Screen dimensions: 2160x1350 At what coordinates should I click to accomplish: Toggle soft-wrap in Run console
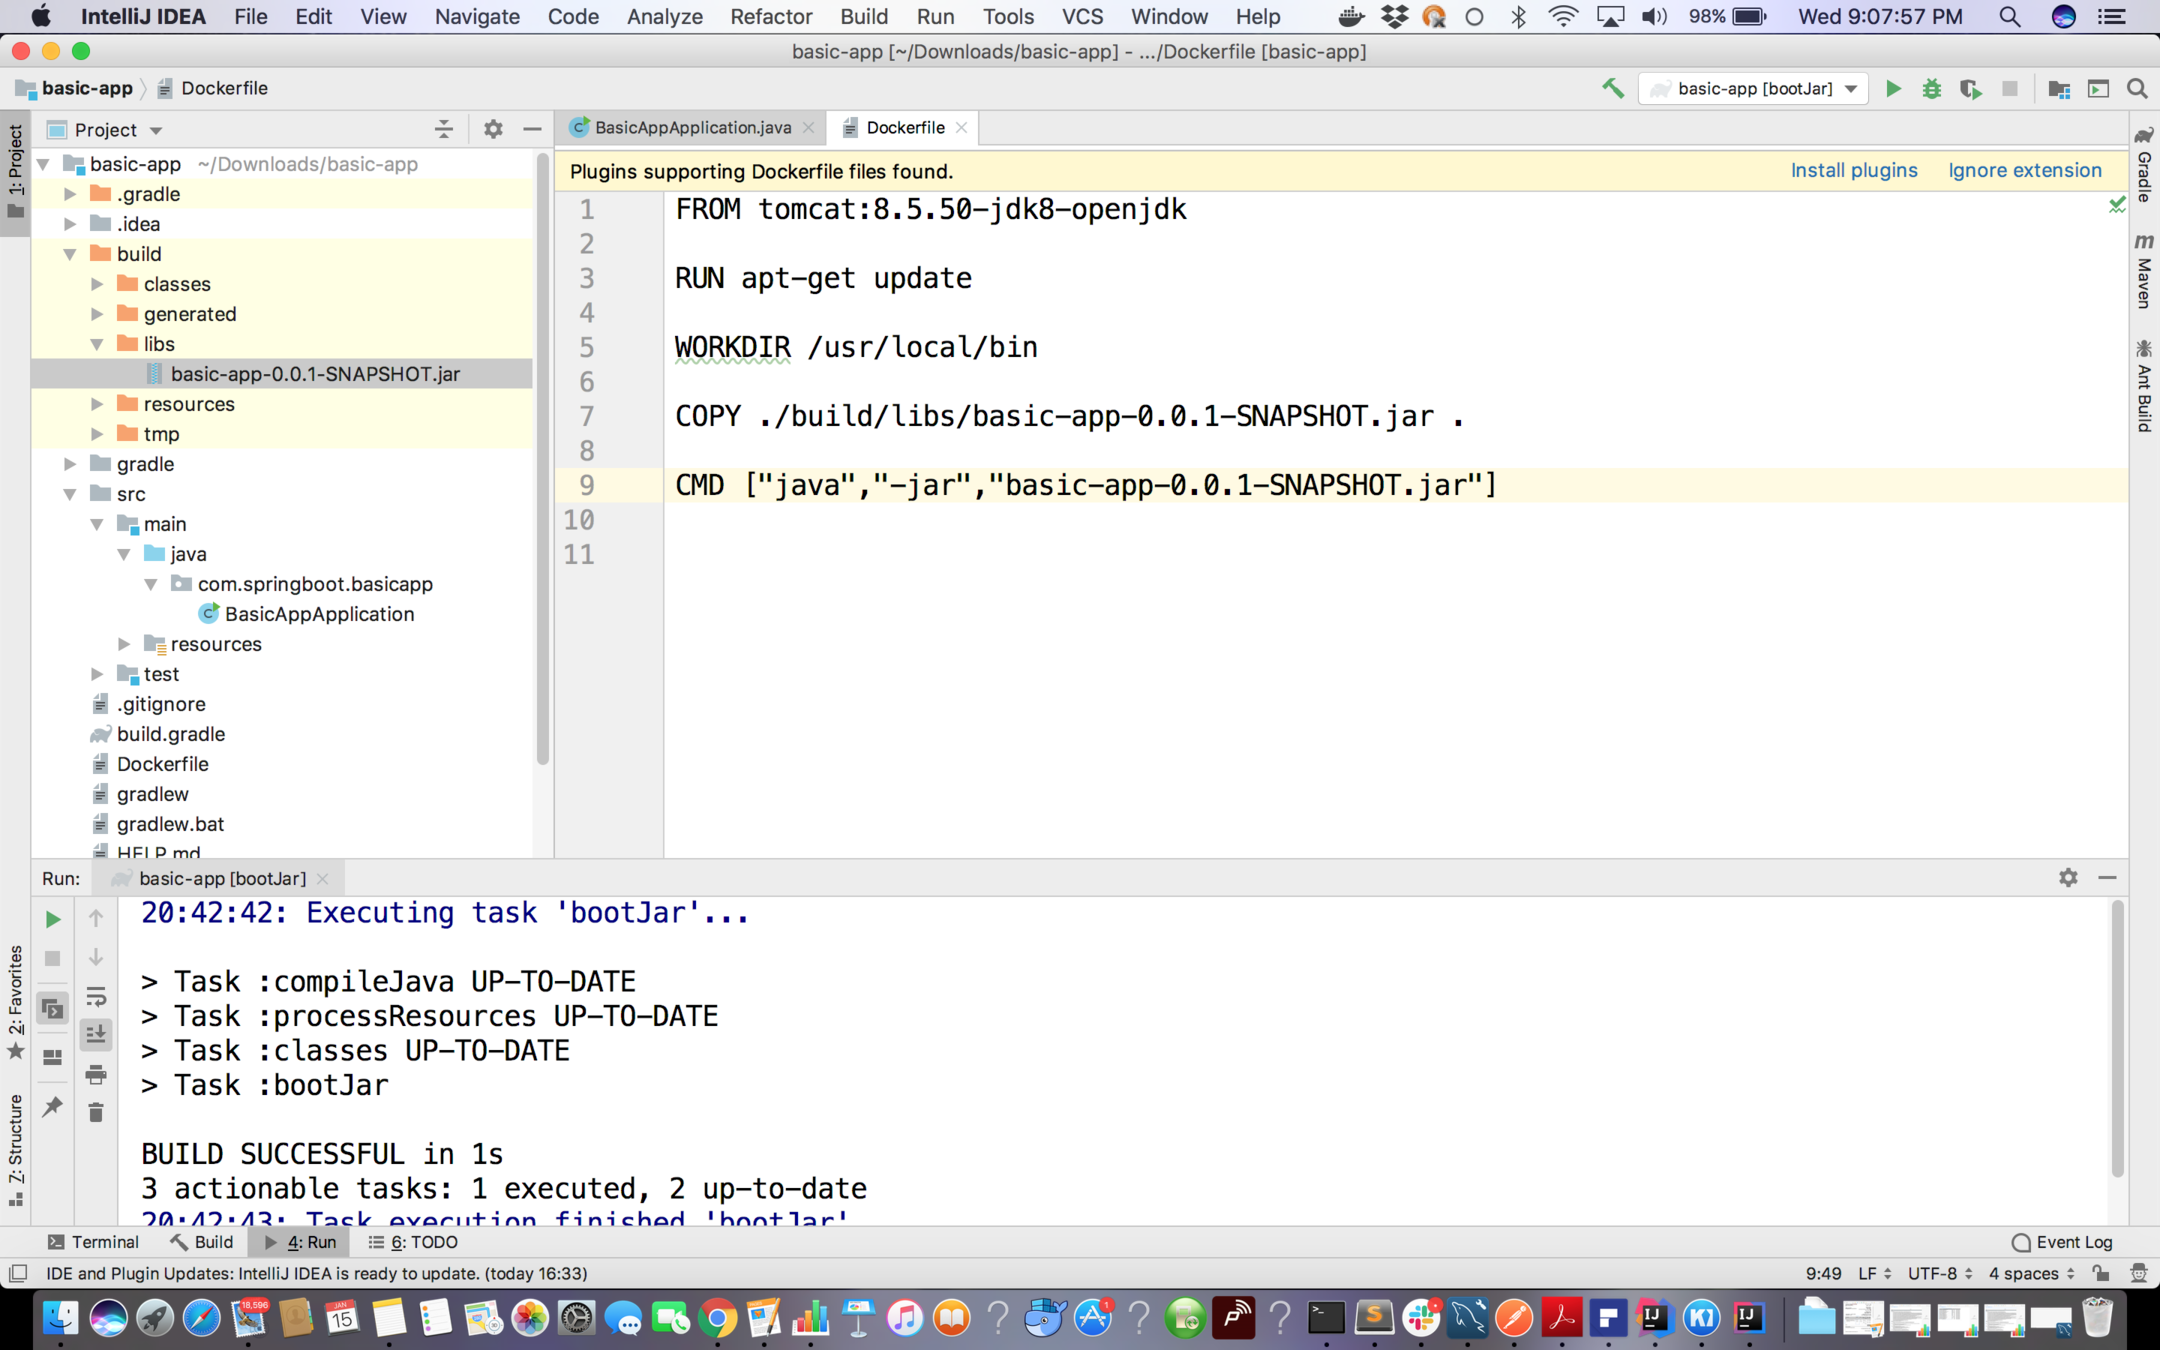96,996
